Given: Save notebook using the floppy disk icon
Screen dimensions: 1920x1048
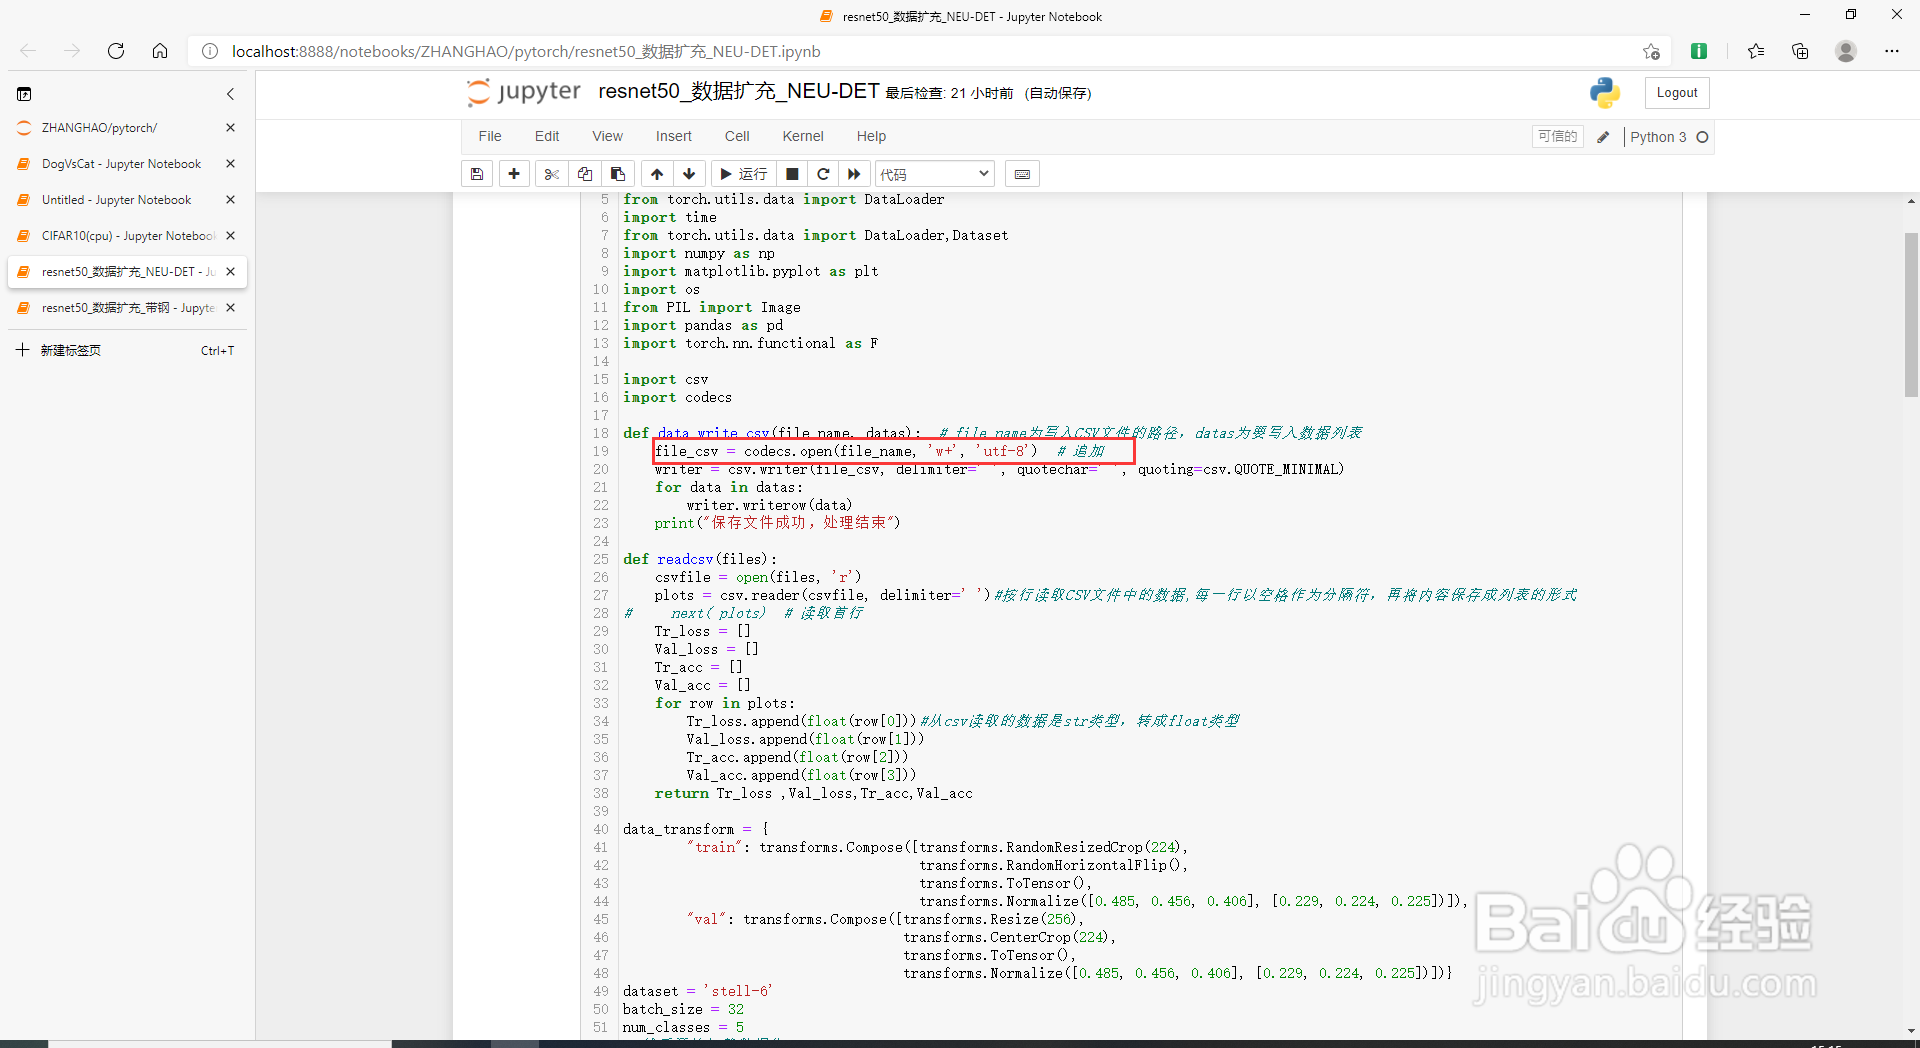Looking at the screenshot, I should [x=477, y=174].
